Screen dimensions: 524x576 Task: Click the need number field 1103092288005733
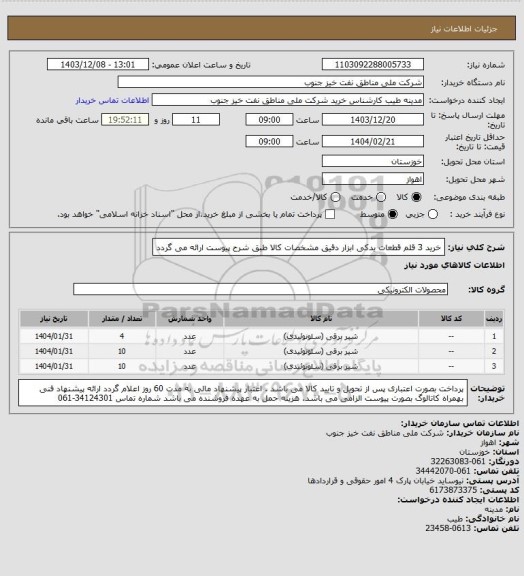coord(373,64)
